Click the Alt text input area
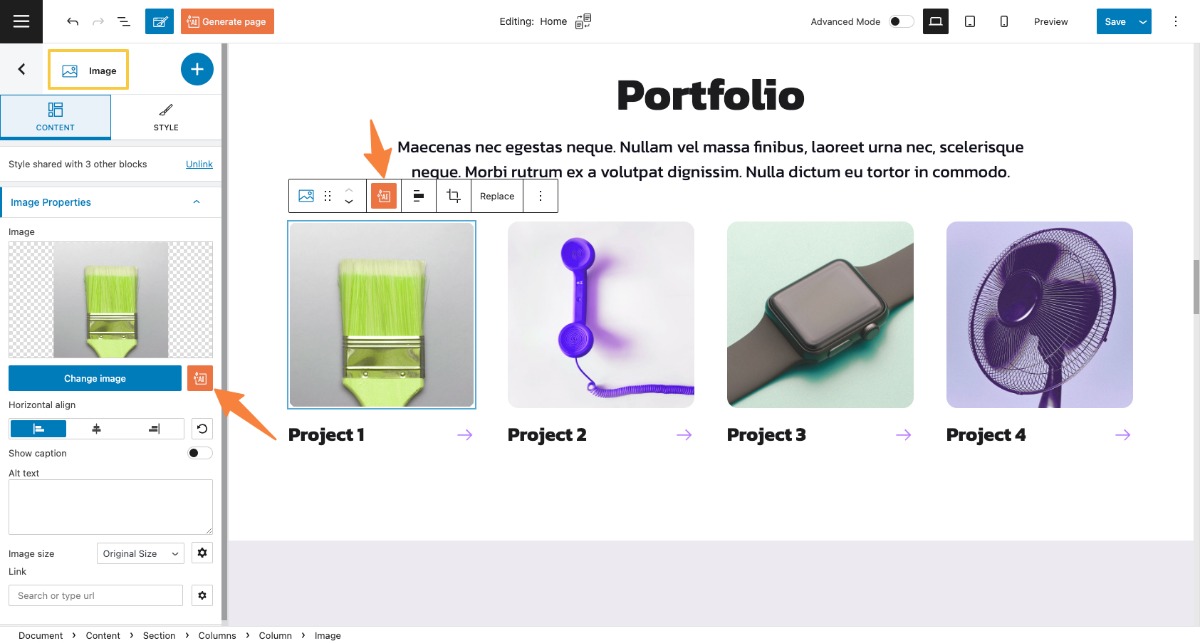Viewport: 1200px width, 643px height. pyautogui.click(x=110, y=506)
